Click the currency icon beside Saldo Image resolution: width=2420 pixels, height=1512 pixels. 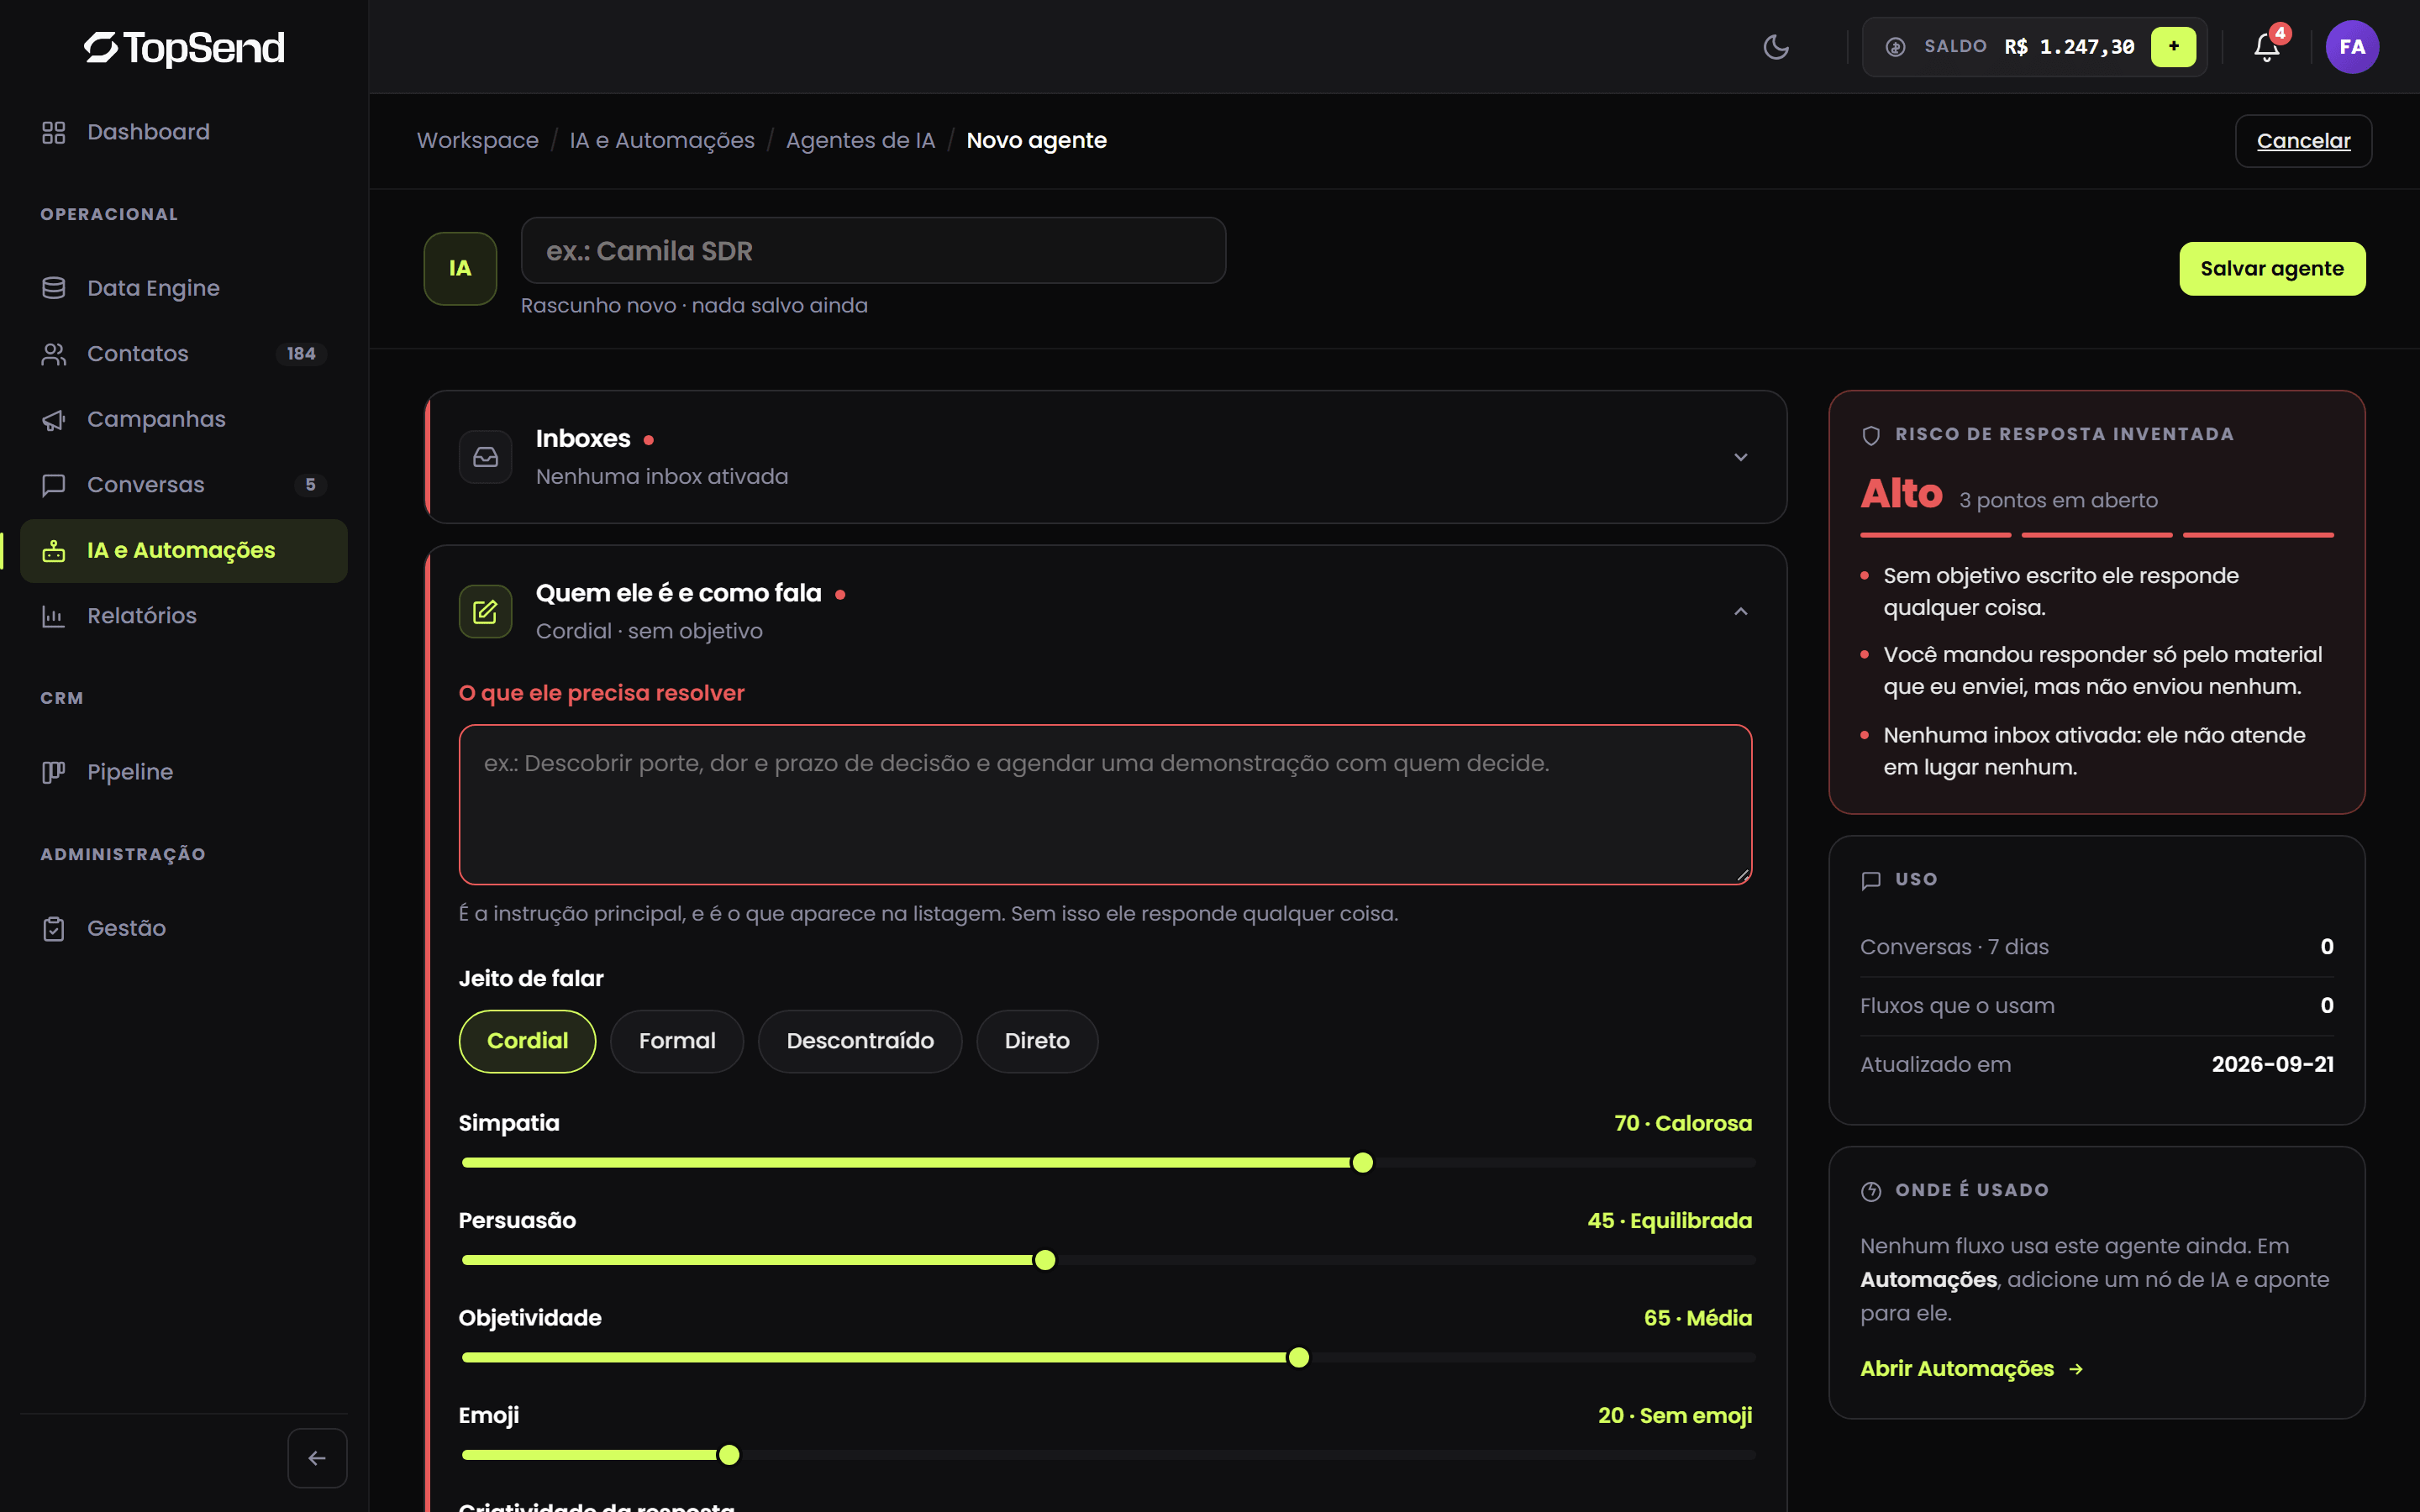coord(1895,47)
